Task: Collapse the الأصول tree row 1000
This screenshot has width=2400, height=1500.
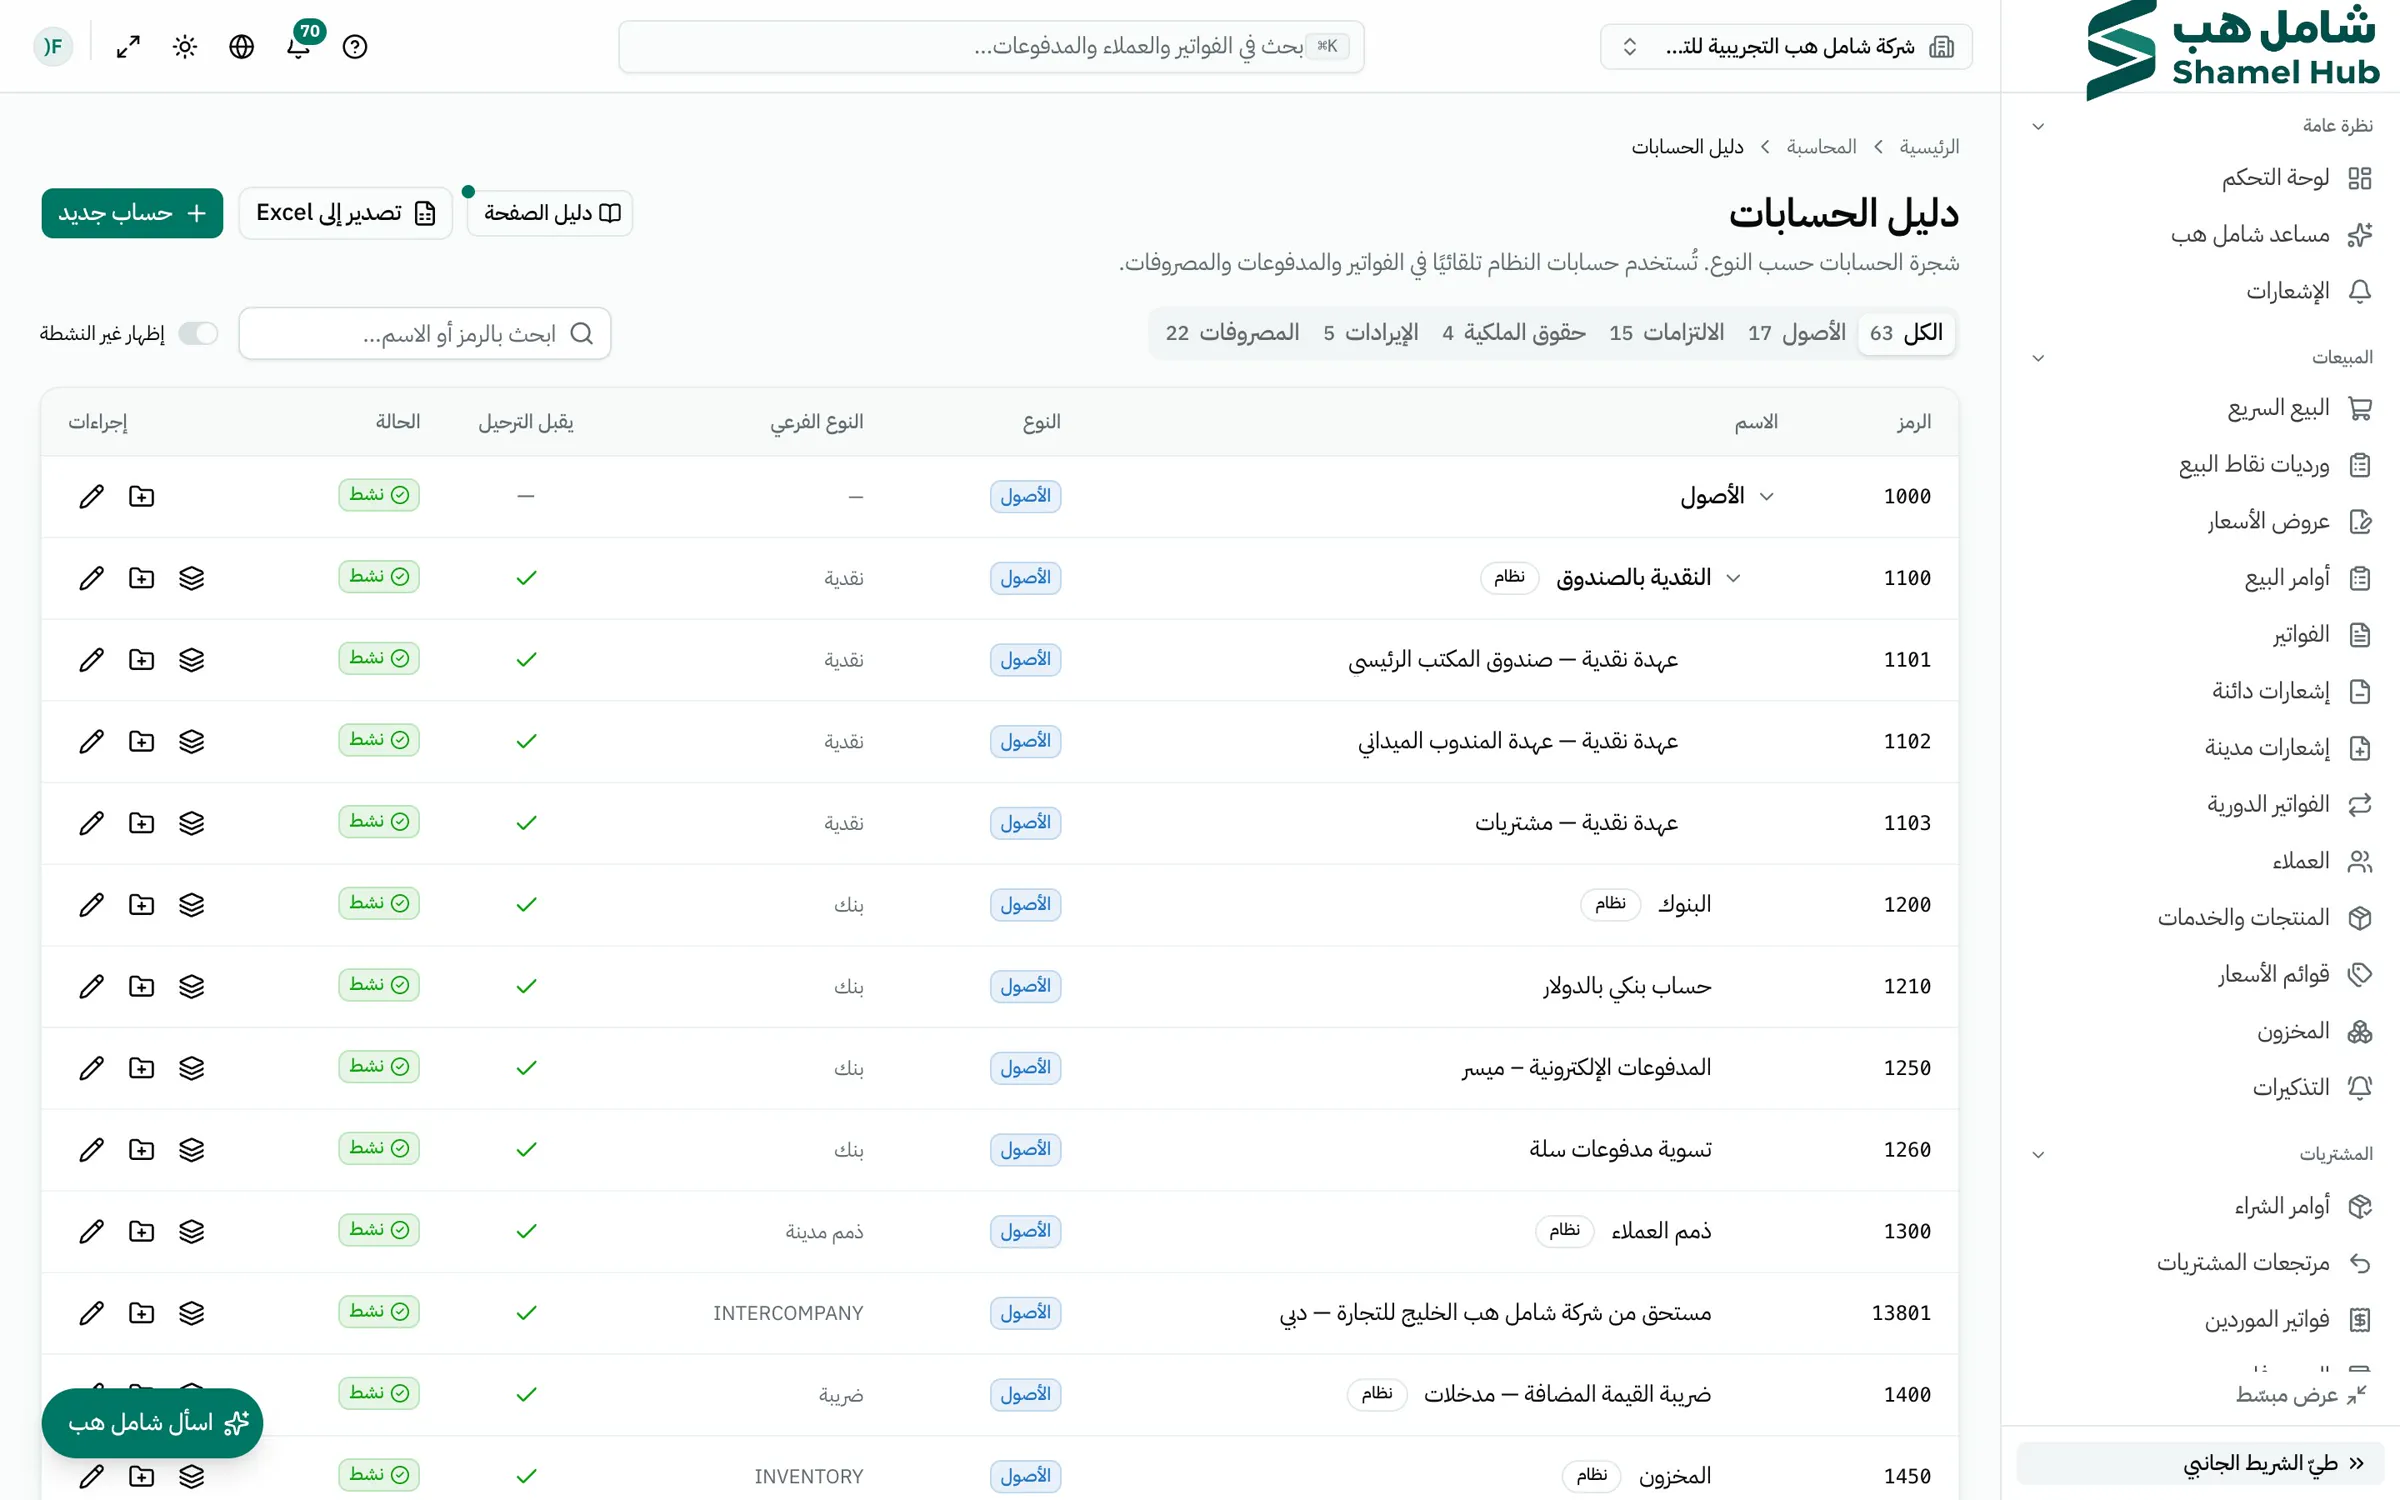Action: 1767,496
